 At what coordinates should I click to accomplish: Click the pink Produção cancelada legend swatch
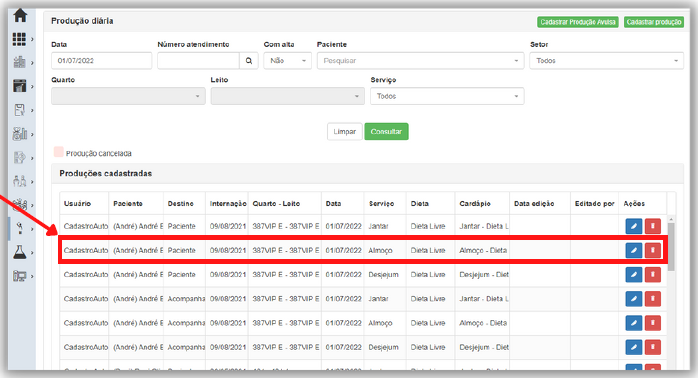58,152
